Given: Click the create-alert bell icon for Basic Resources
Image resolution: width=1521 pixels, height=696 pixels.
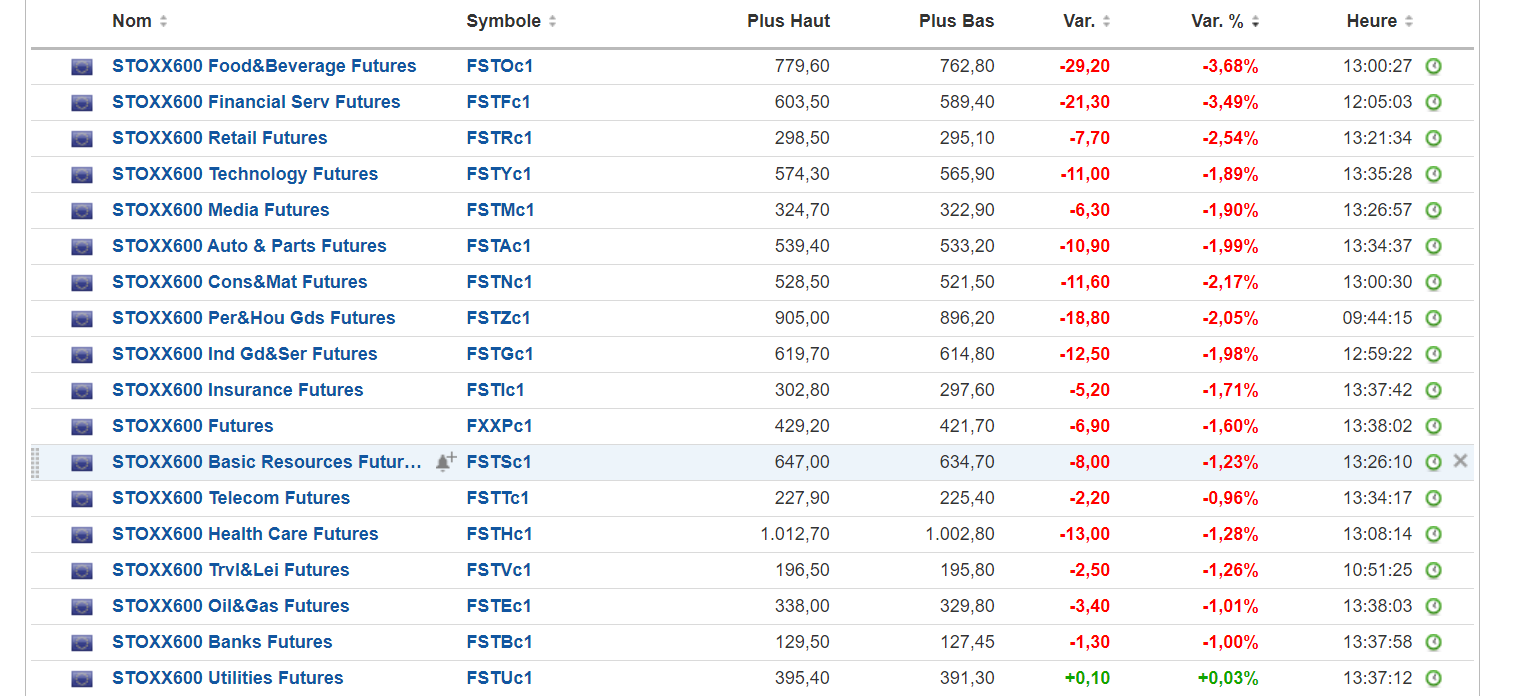Looking at the screenshot, I should 445,462.
